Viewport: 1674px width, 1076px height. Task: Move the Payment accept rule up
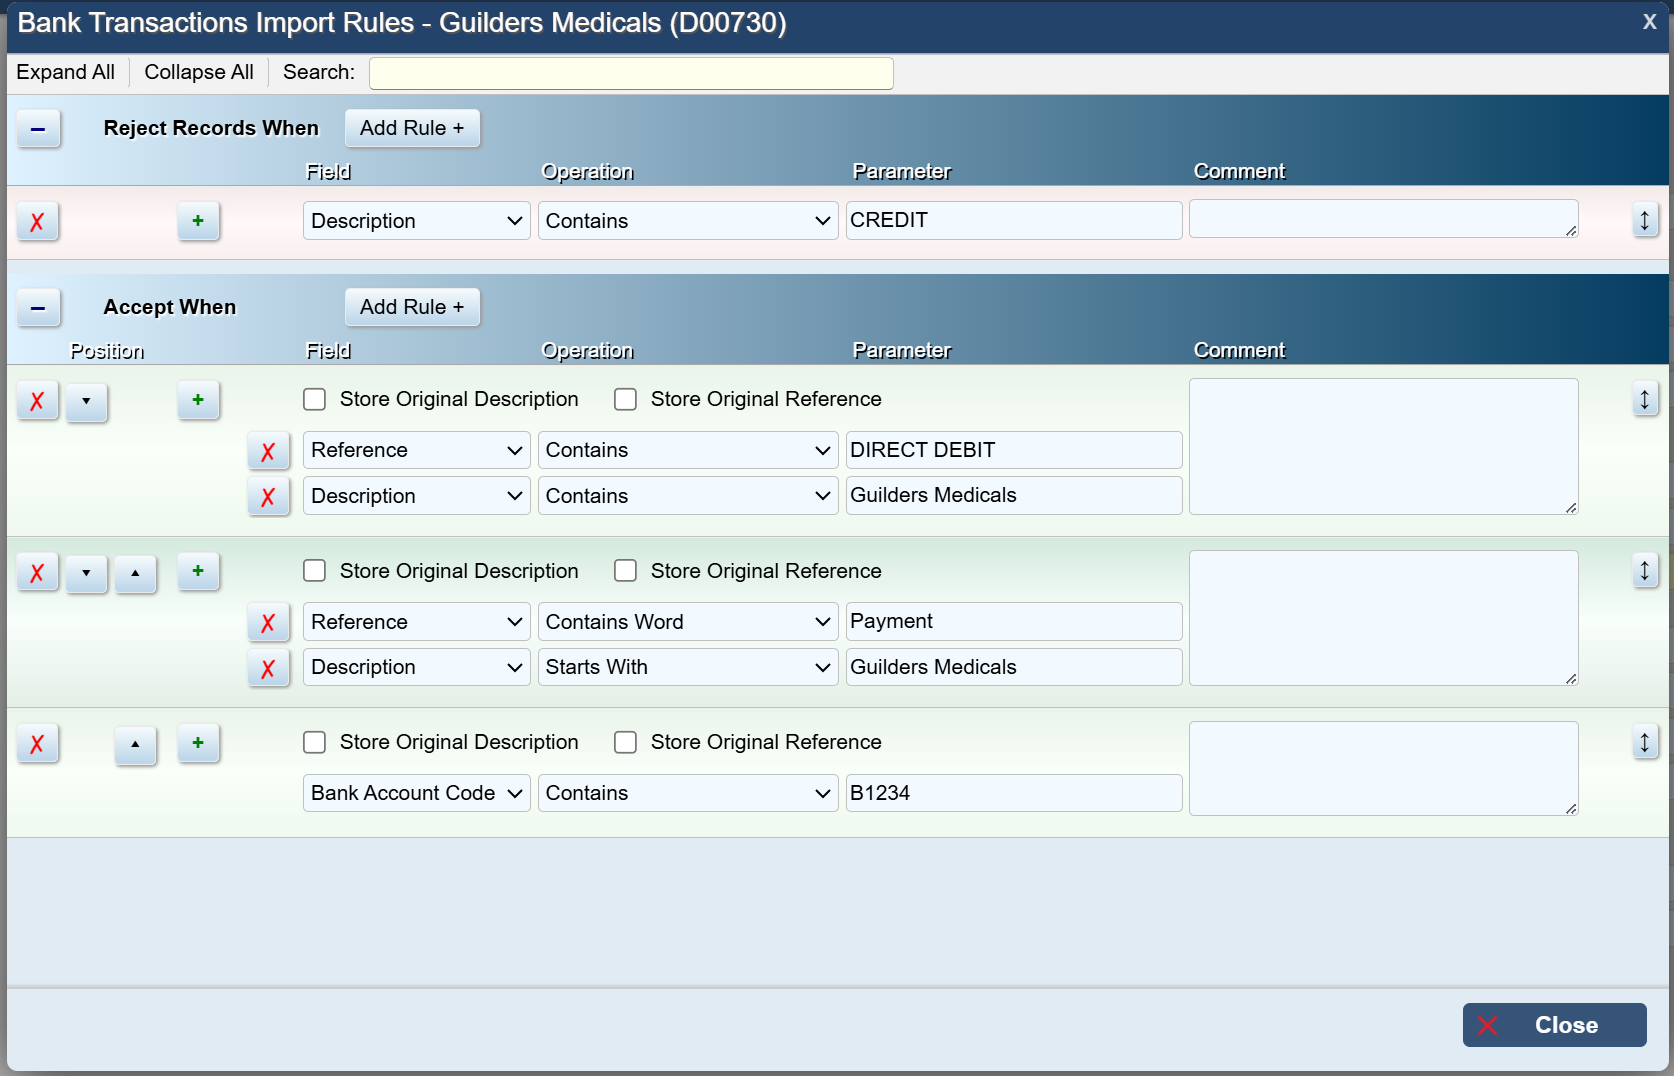pyautogui.click(x=135, y=573)
